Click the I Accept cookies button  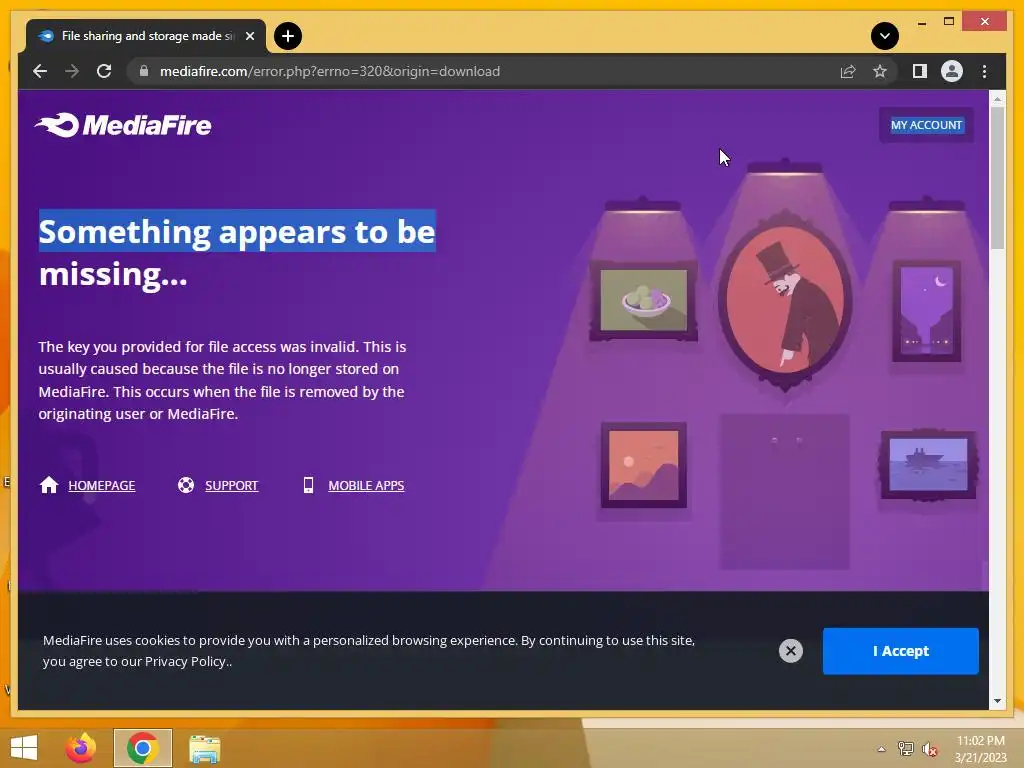pyautogui.click(x=901, y=651)
